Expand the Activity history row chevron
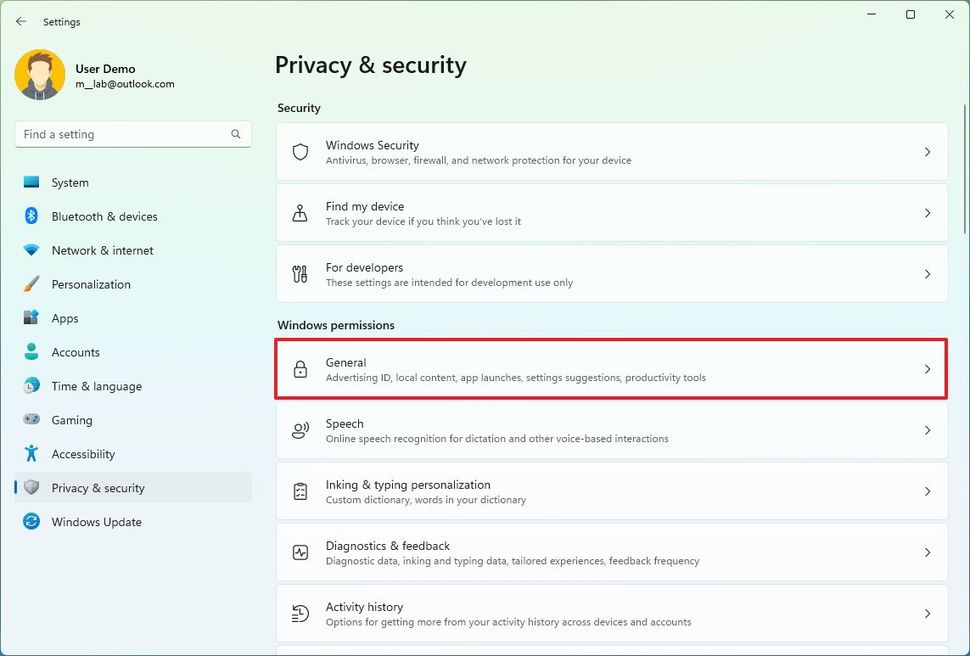 925,613
